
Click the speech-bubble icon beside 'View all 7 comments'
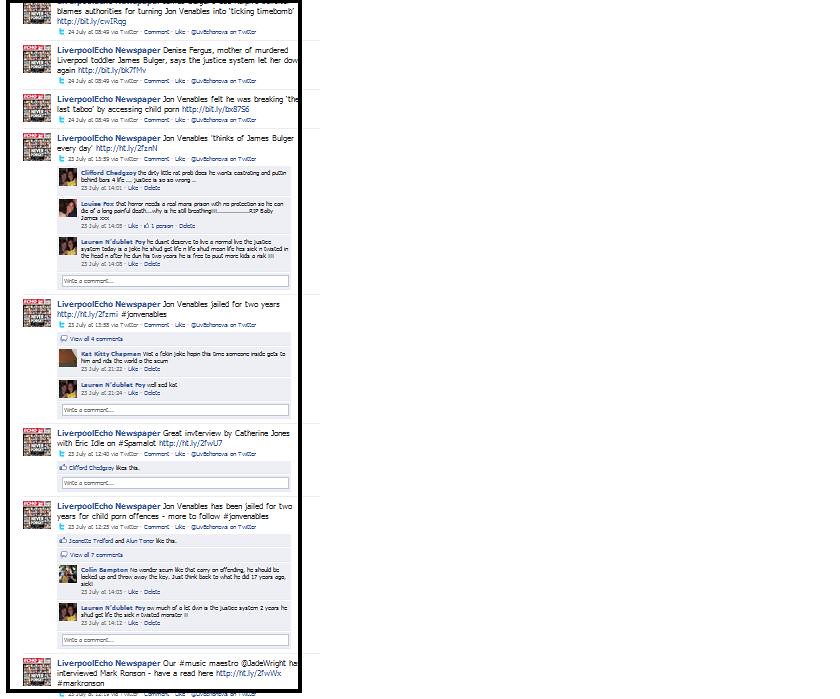point(64,555)
